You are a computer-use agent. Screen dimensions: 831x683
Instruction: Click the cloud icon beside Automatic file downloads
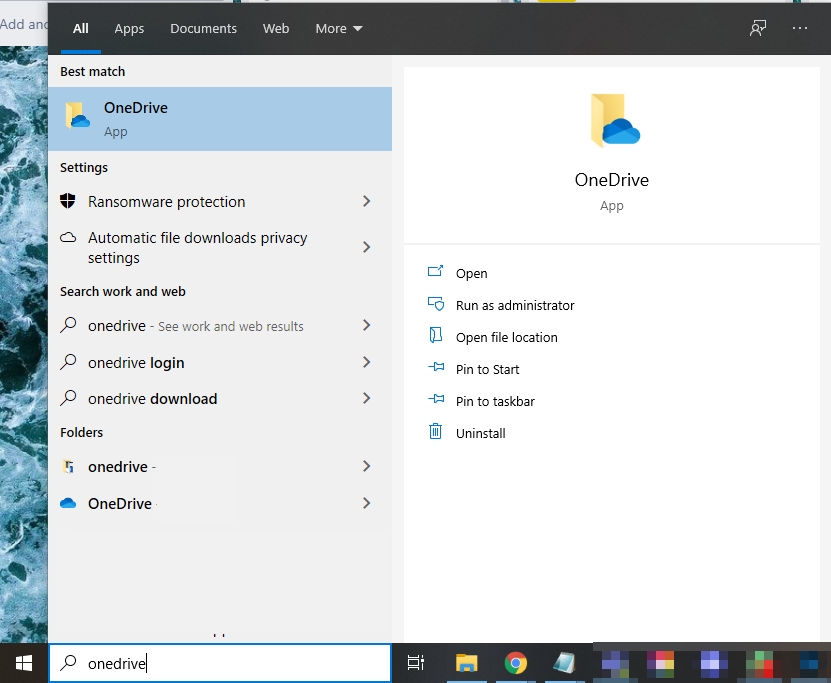pos(68,237)
